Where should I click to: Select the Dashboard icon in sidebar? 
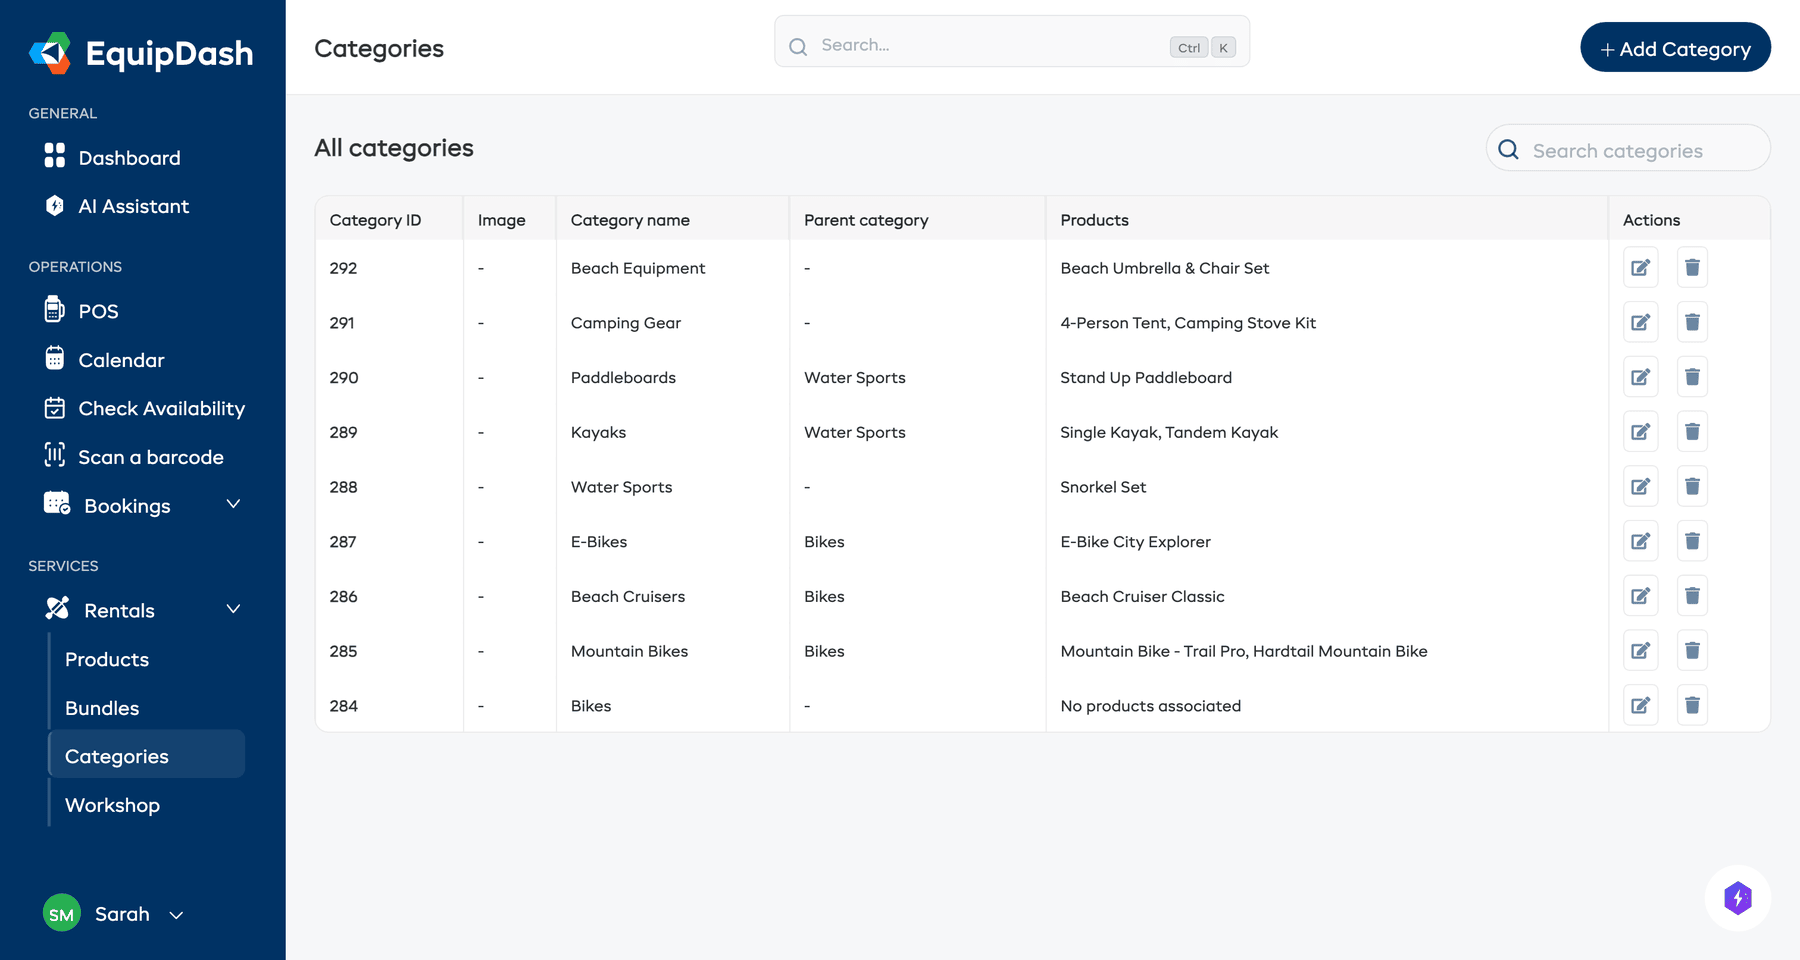coord(55,157)
